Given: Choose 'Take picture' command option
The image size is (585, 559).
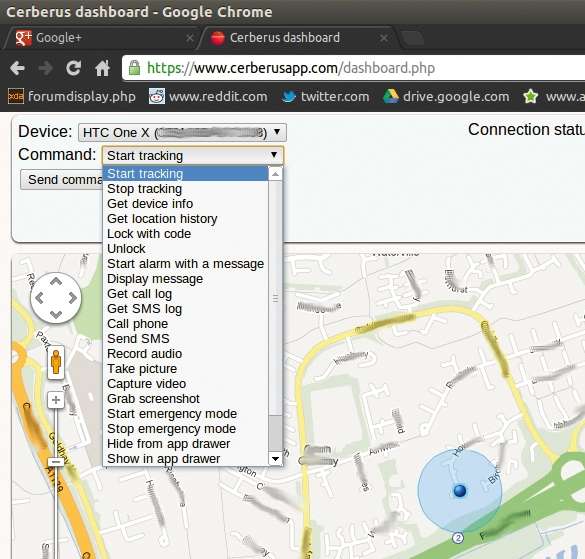Looking at the screenshot, I should [x=142, y=369].
